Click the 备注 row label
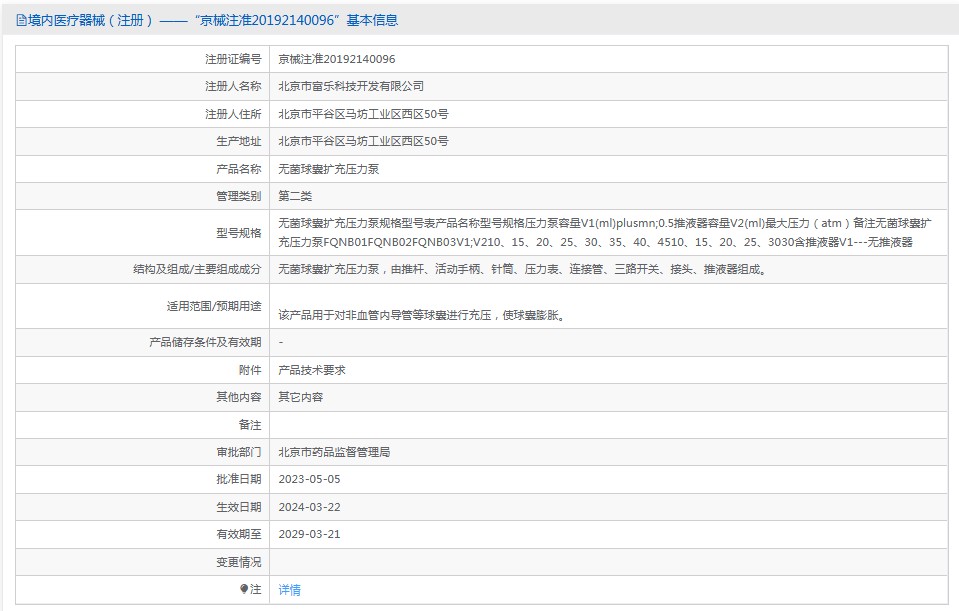This screenshot has height=611, width=959. tap(250, 425)
